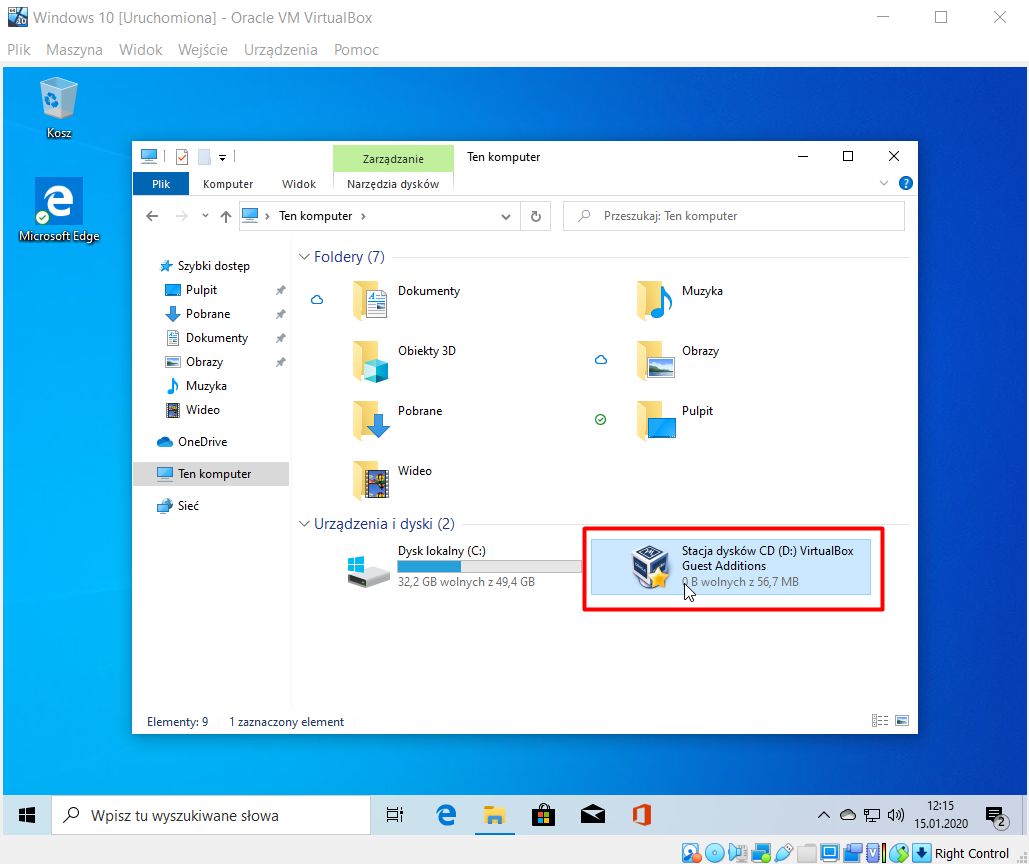Select the Pulpit folder in the main pane
Screen dimensions: 1029x864
[x=675, y=420]
